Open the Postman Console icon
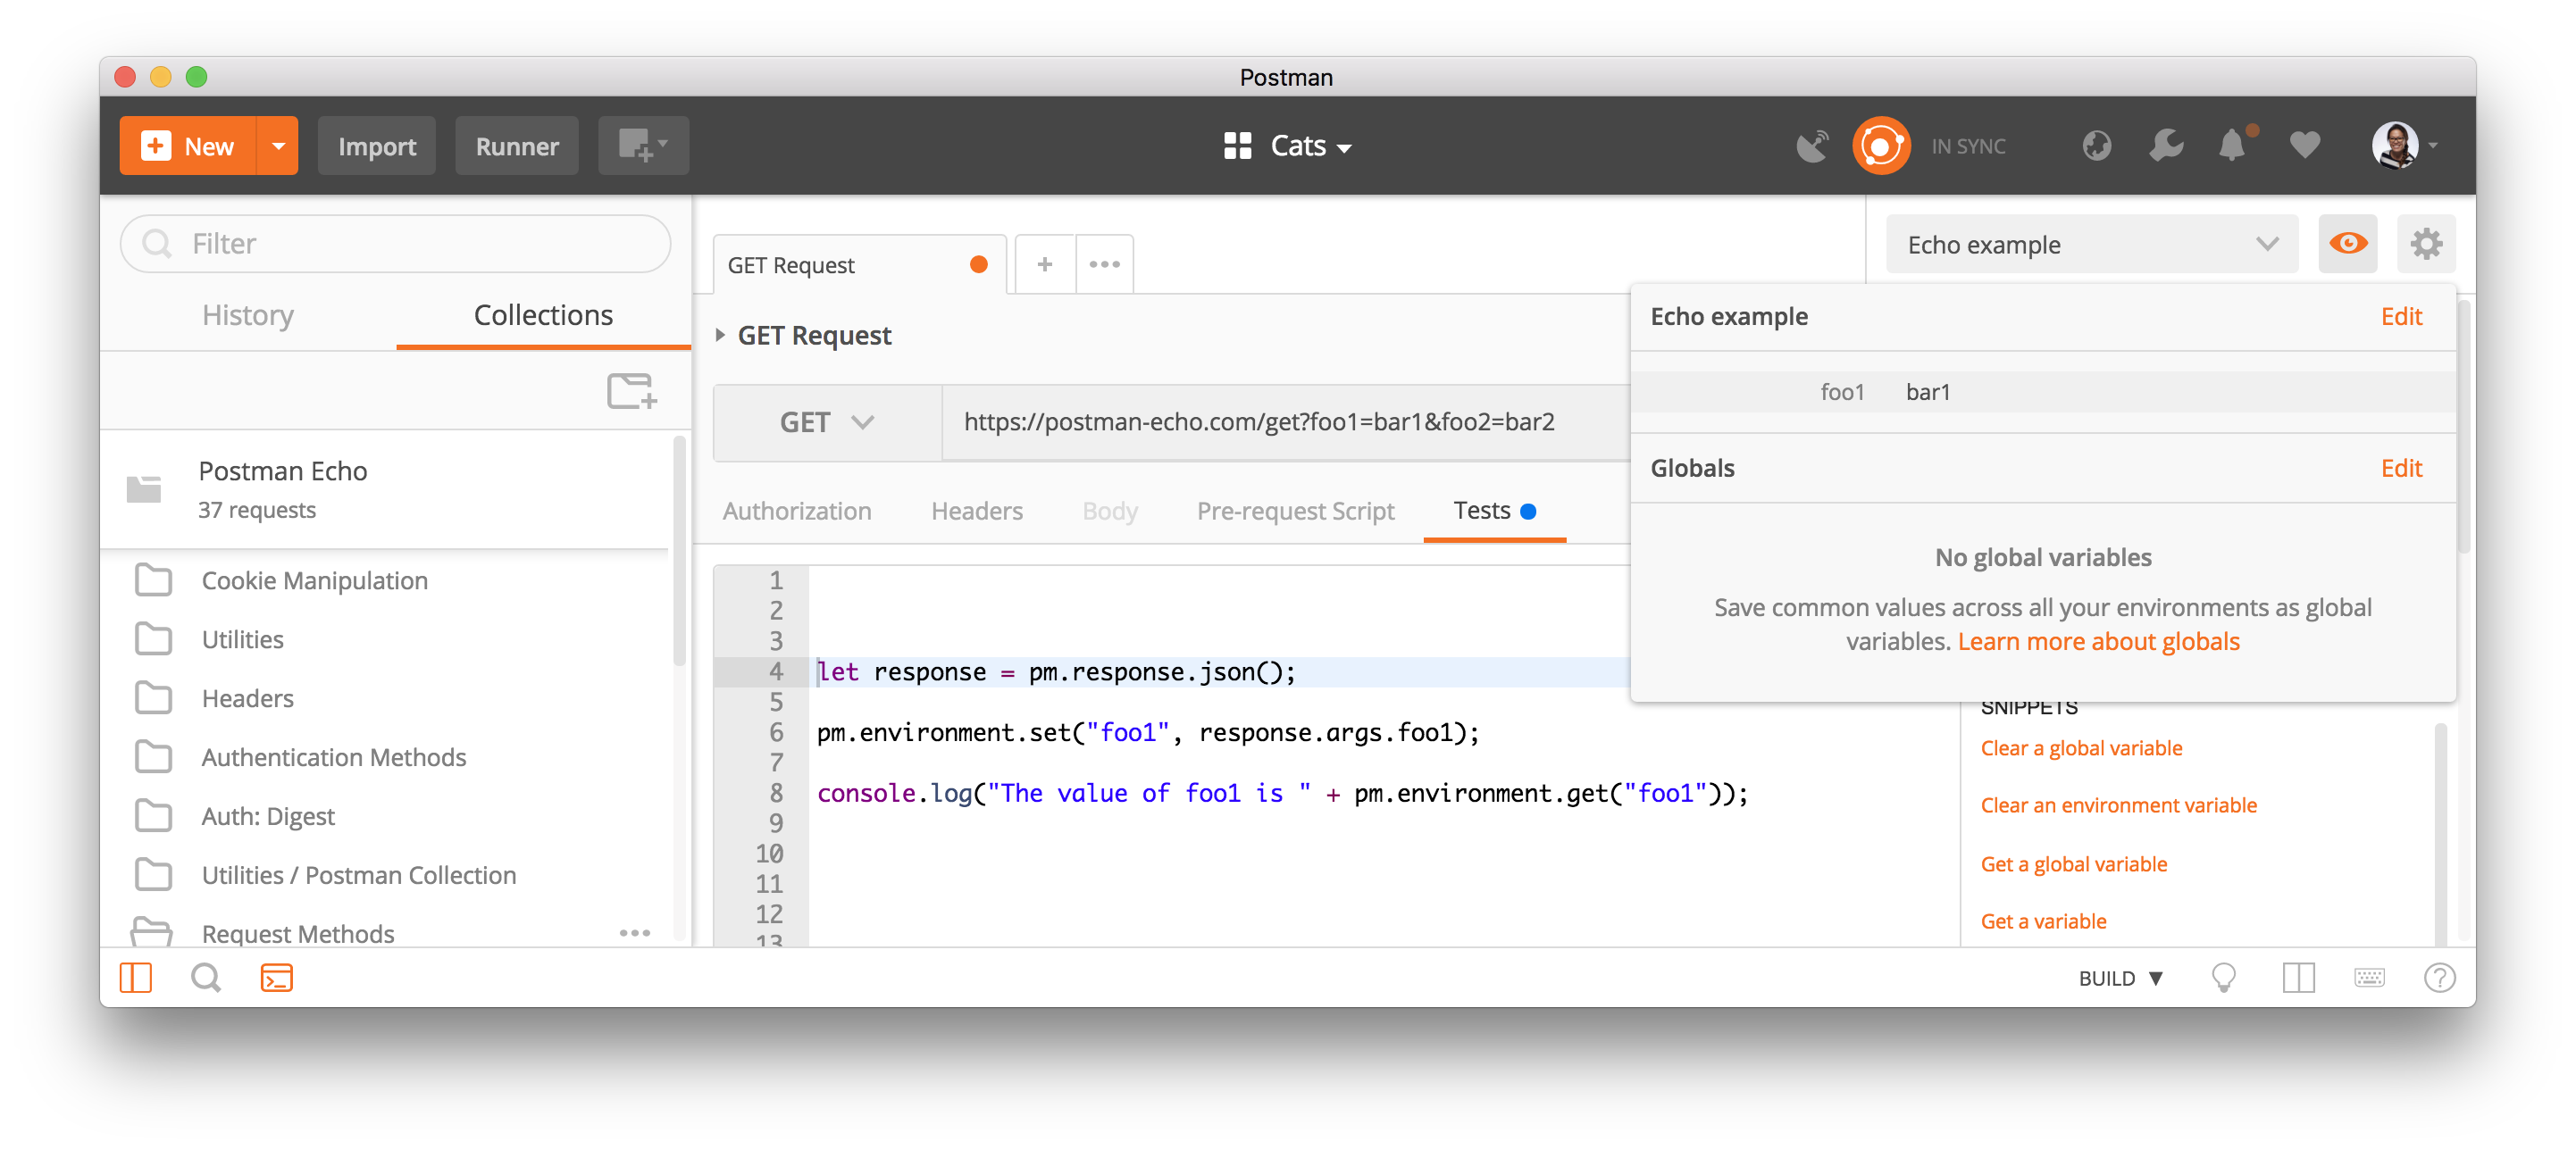Image resolution: width=2576 pixels, height=1150 pixels. pos(276,978)
